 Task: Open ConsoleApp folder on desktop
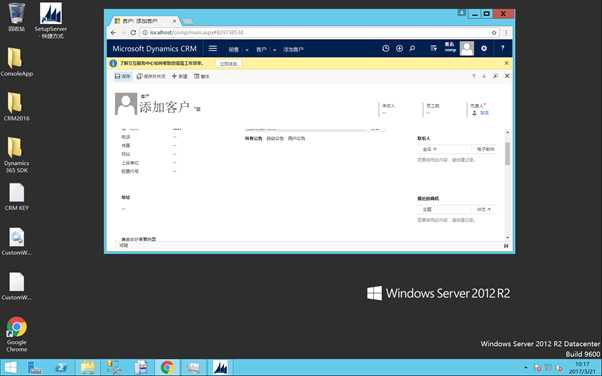point(17,62)
